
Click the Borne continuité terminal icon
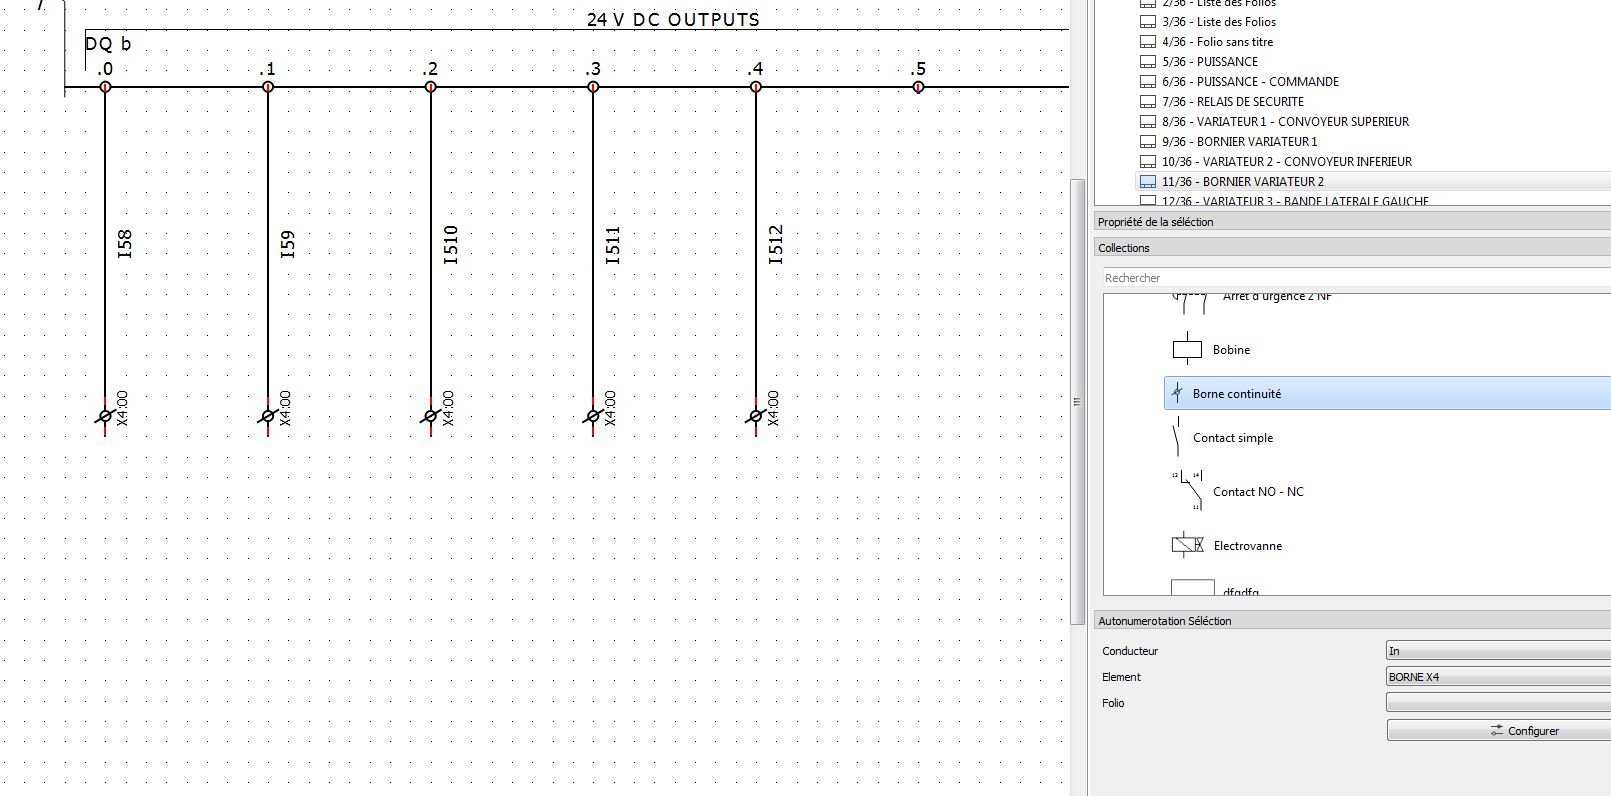(1177, 393)
